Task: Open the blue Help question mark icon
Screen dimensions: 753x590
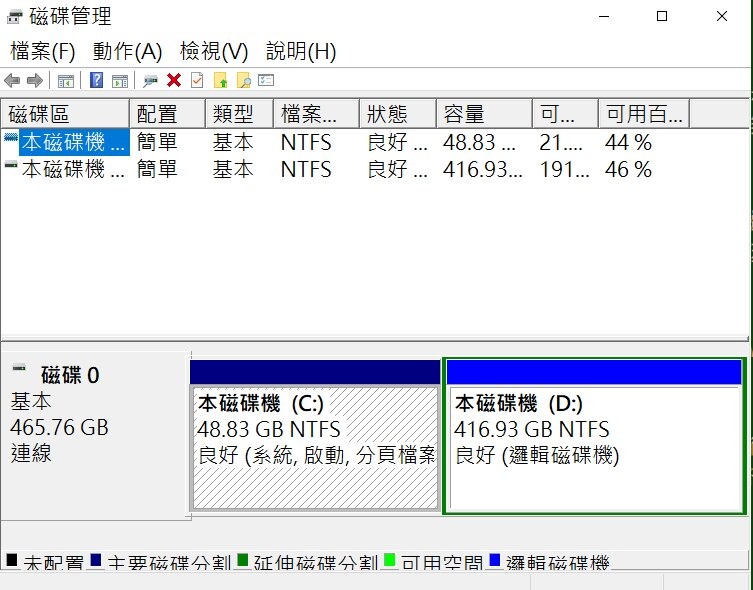Action: (97, 80)
